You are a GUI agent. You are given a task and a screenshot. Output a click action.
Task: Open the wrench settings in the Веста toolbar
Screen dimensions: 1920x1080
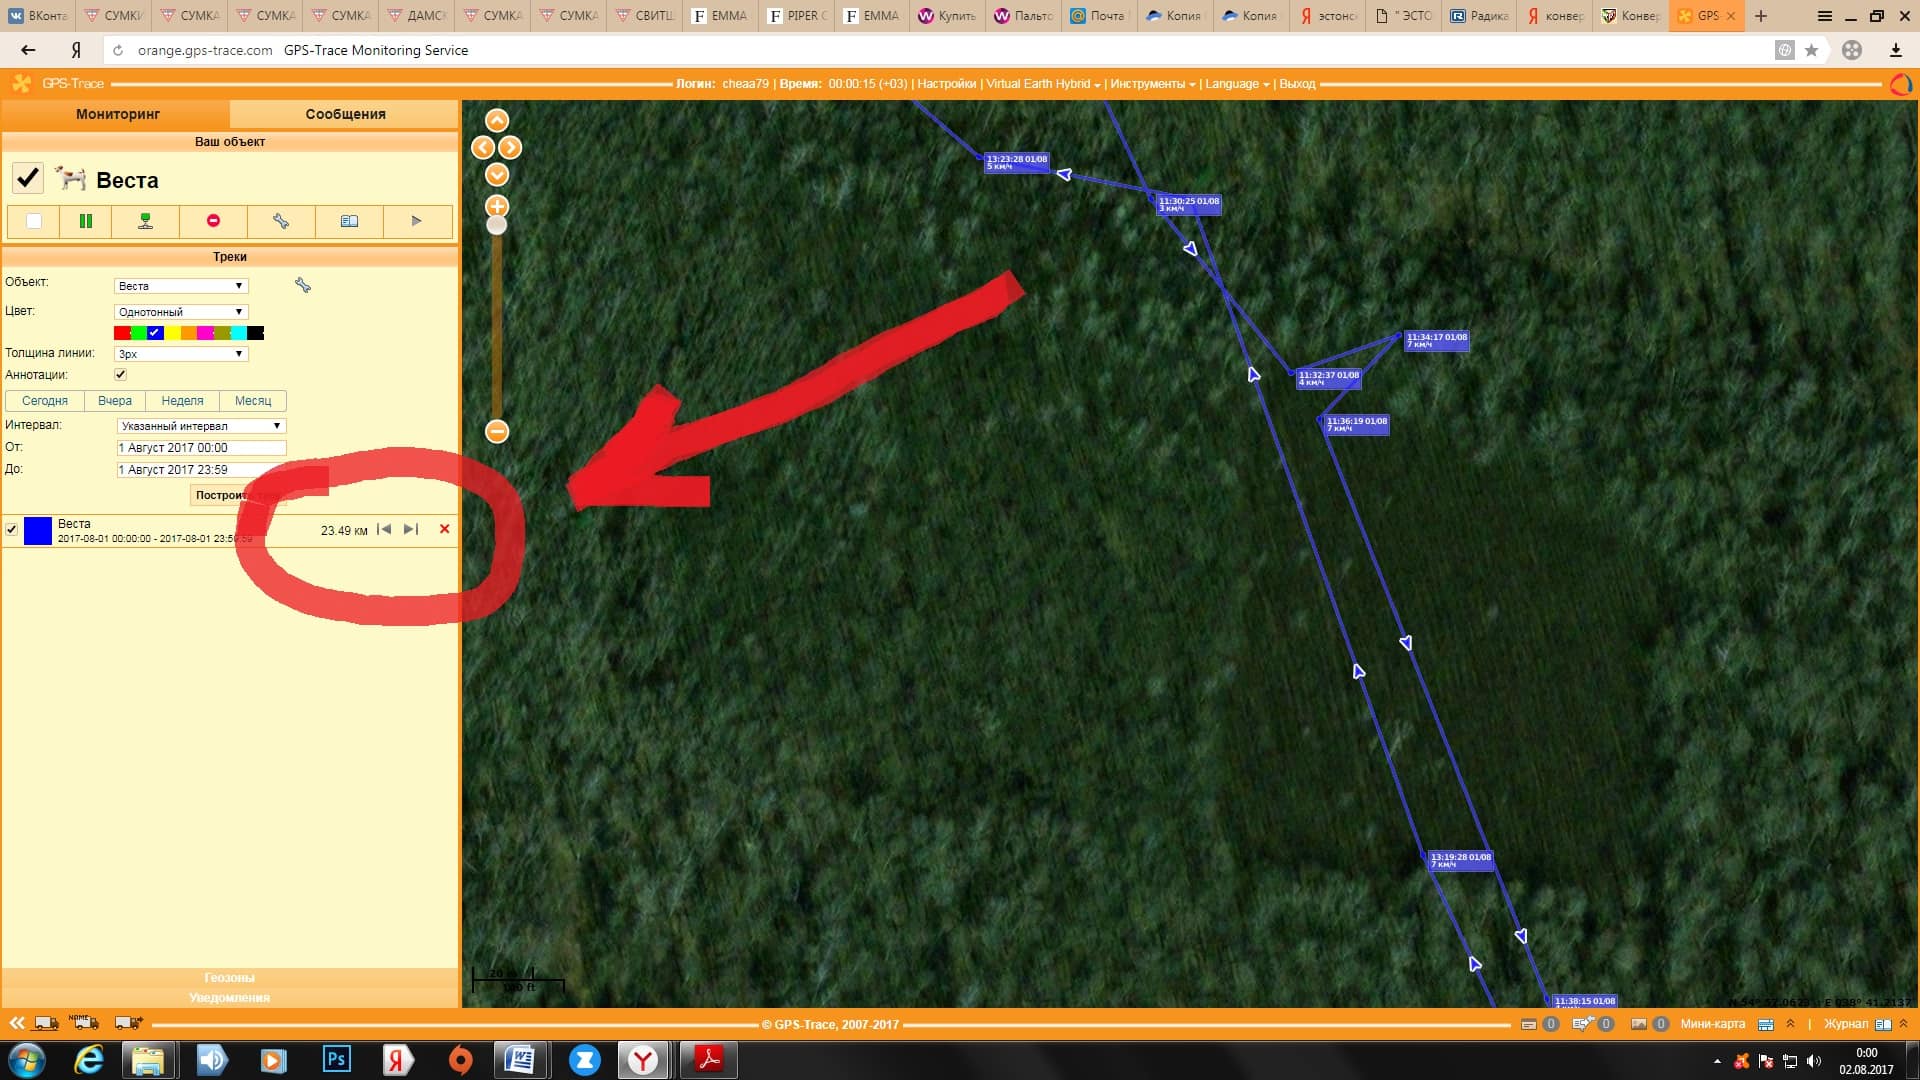pyautogui.click(x=281, y=221)
